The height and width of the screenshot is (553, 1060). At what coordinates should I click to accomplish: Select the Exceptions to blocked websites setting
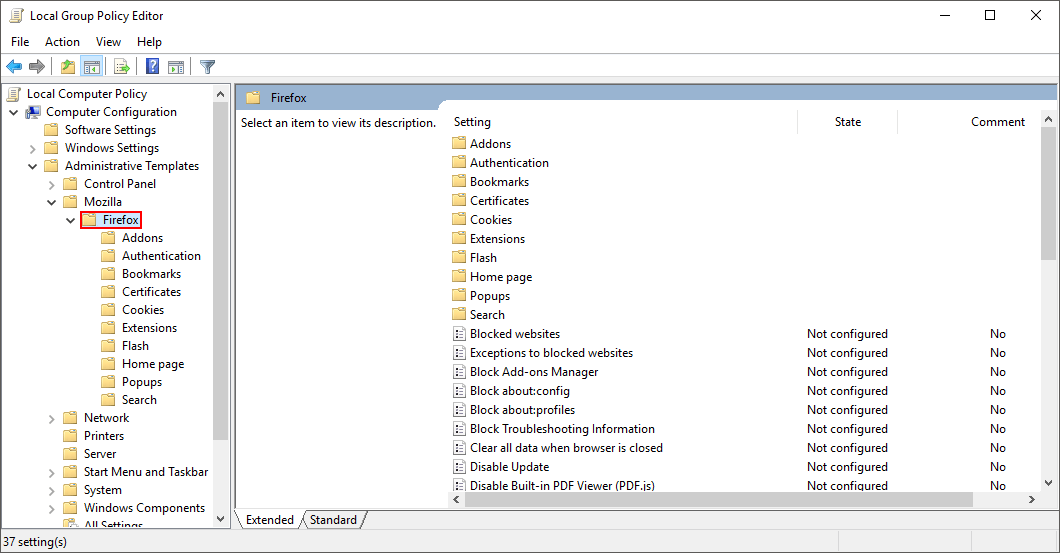552,353
